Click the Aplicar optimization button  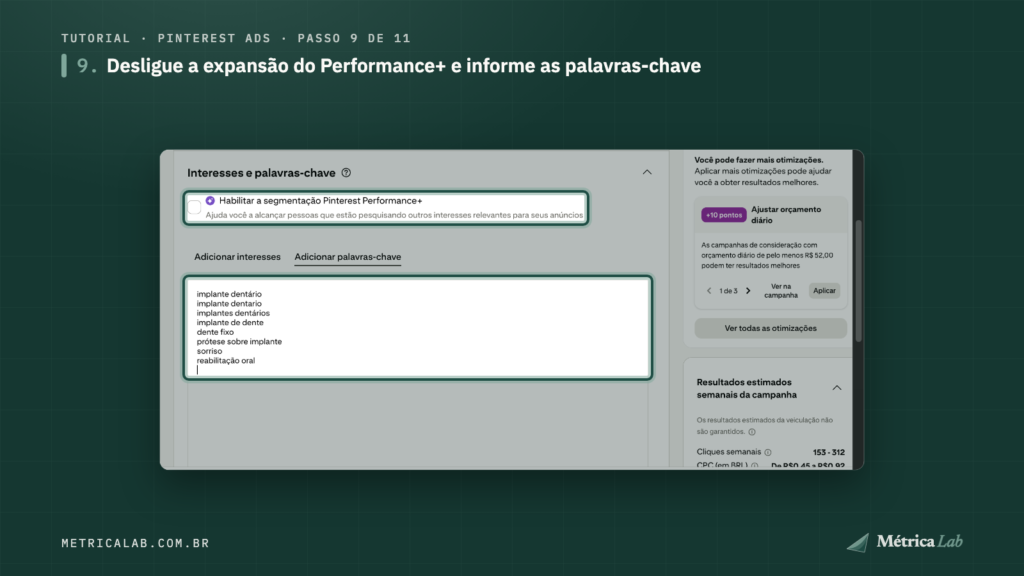click(x=824, y=291)
